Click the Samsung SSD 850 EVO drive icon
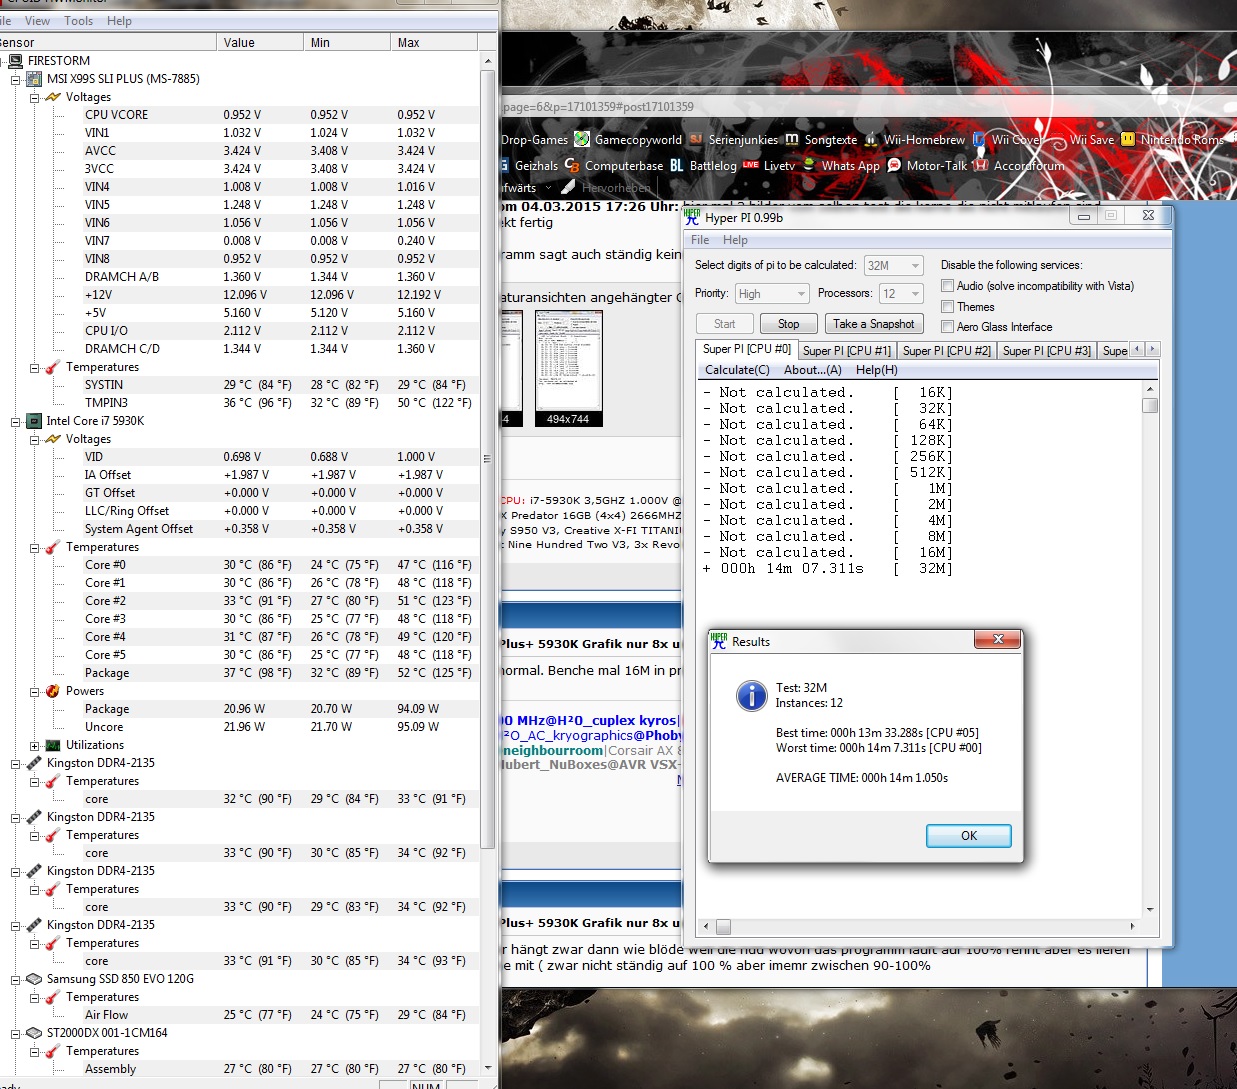Viewport: 1237px width, 1089px height. tap(34, 979)
